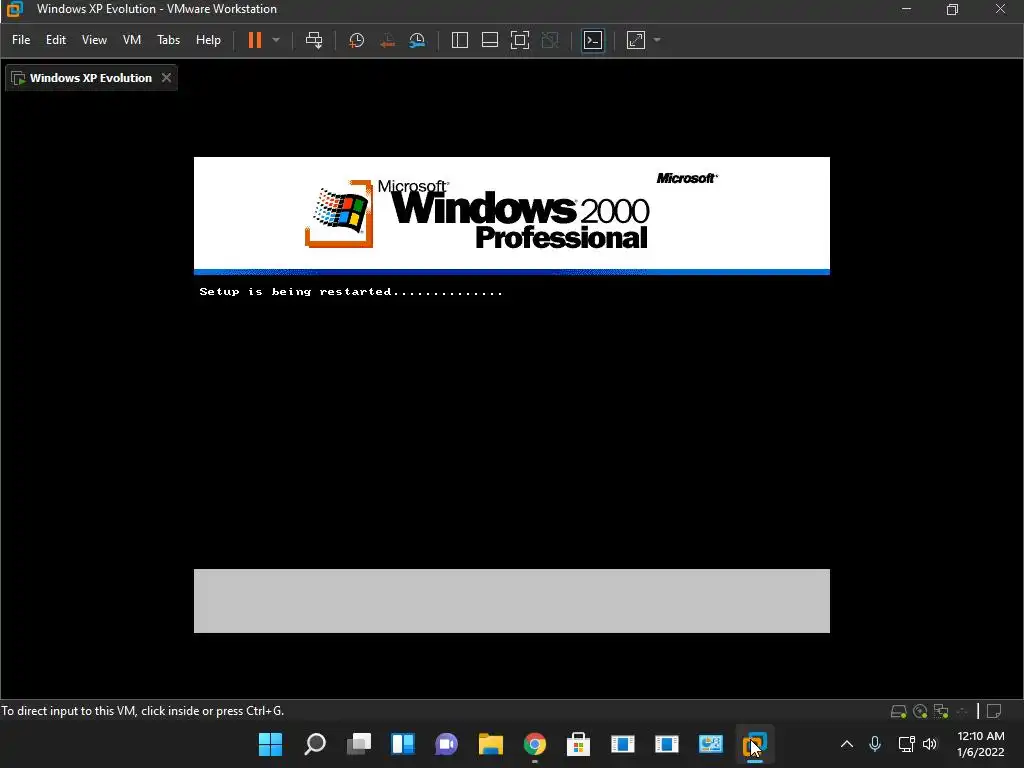Open Task View from the taskbar
This screenshot has height=768, width=1024.
[x=359, y=744]
